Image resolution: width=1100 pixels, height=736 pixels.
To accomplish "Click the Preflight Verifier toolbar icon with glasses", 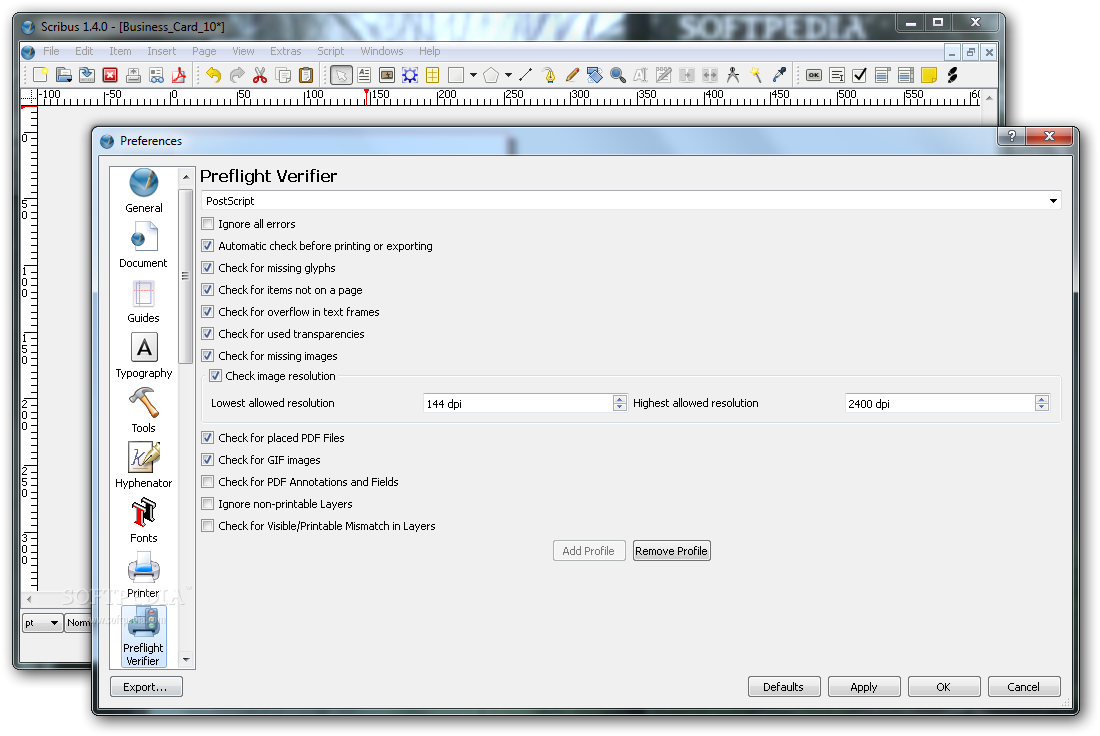I will 156,75.
